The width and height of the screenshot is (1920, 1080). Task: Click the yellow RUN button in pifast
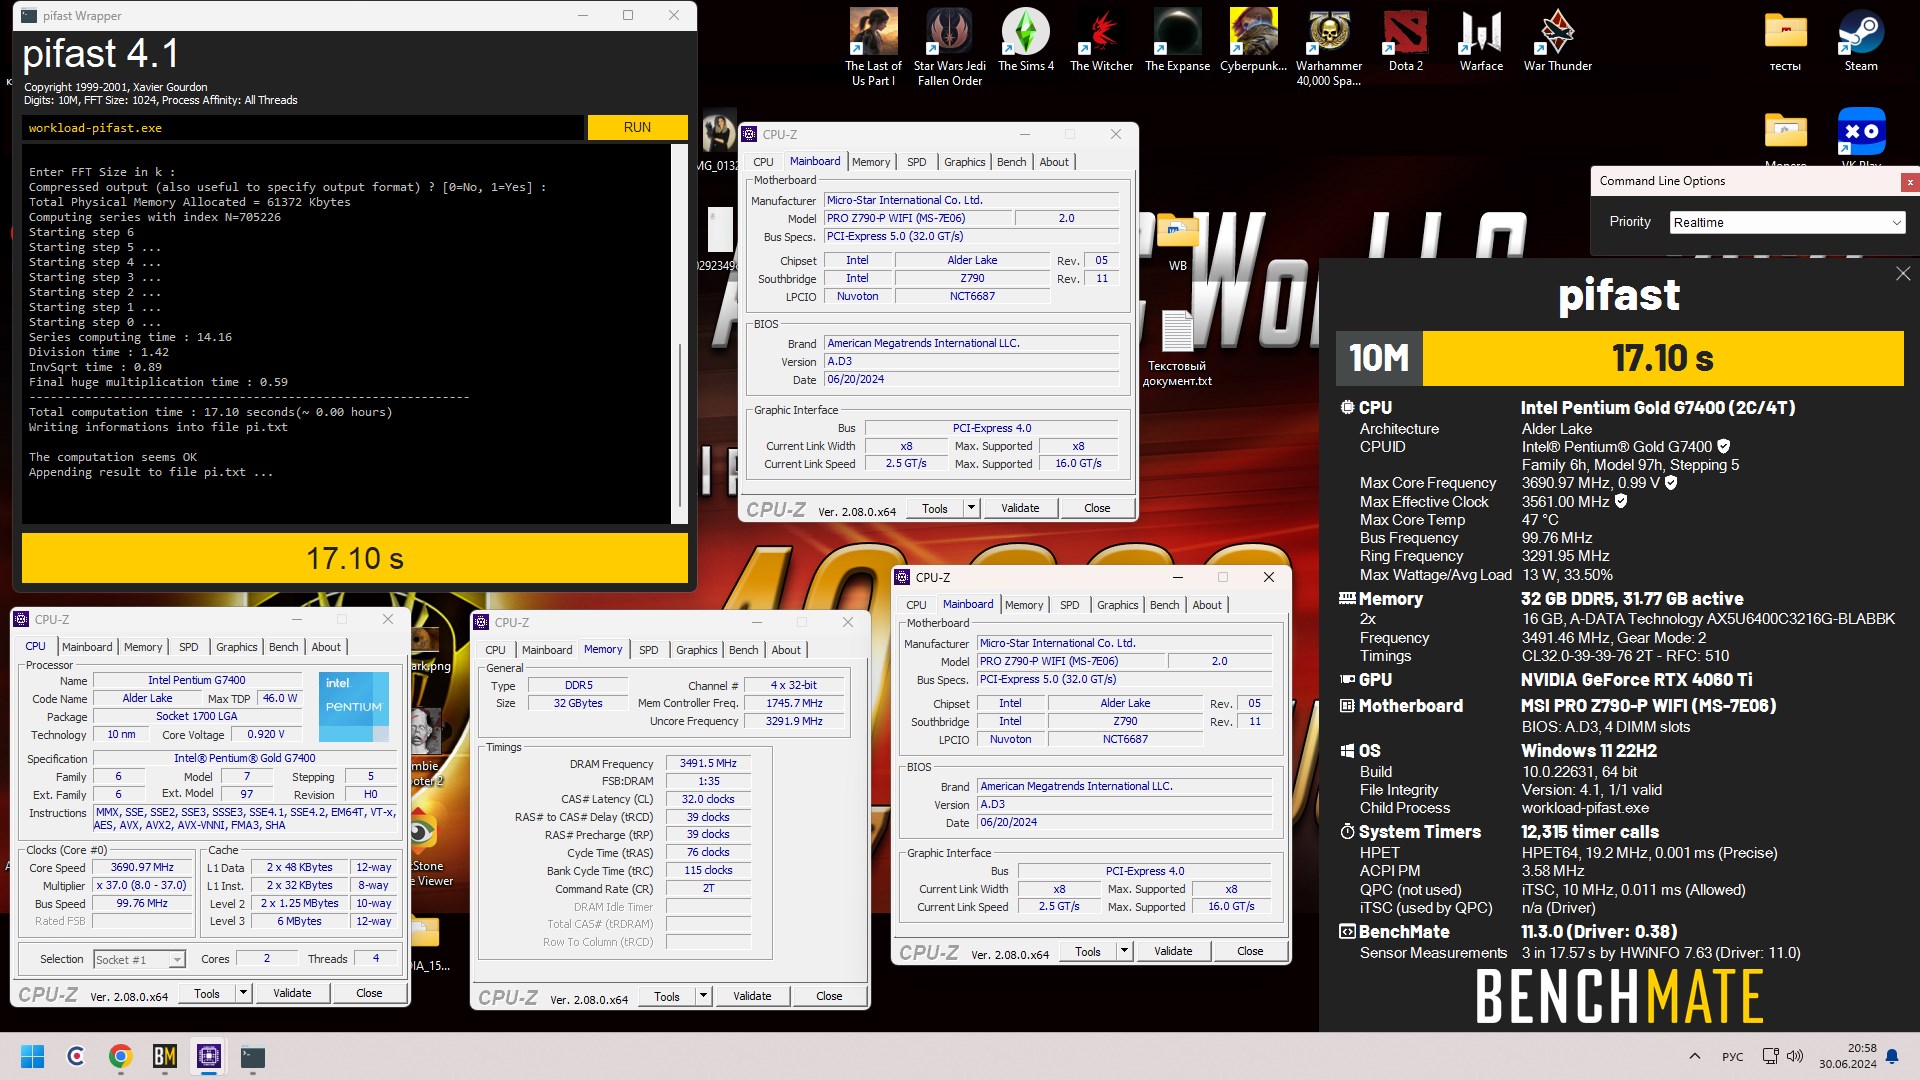(637, 127)
